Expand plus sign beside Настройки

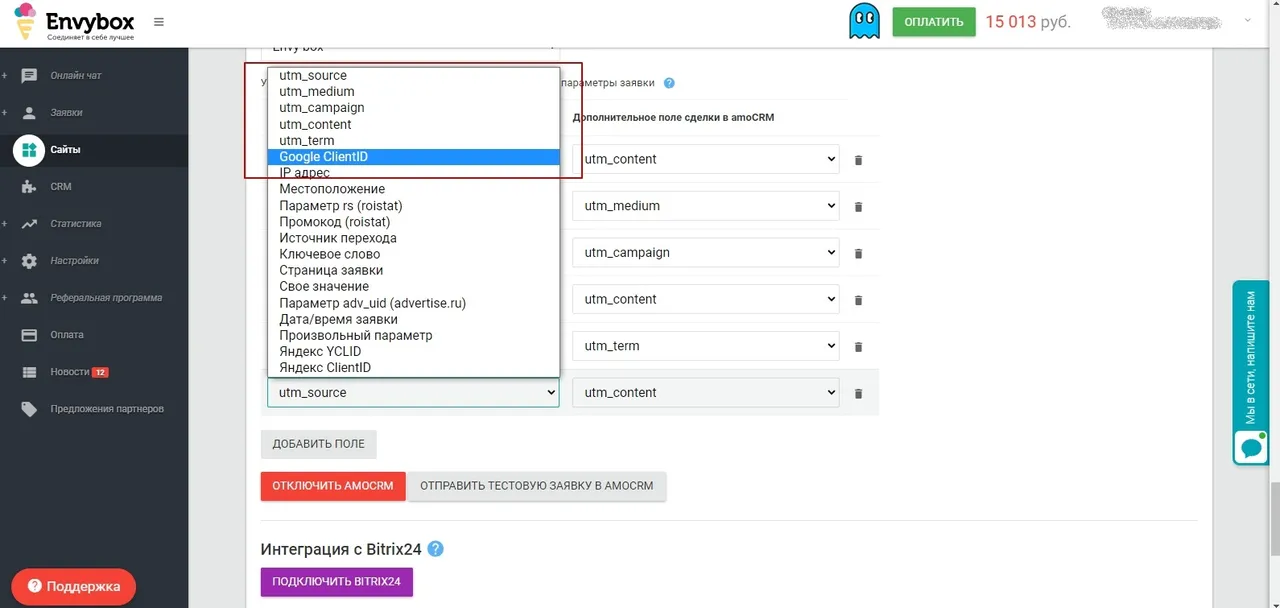[x=4, y=261]
